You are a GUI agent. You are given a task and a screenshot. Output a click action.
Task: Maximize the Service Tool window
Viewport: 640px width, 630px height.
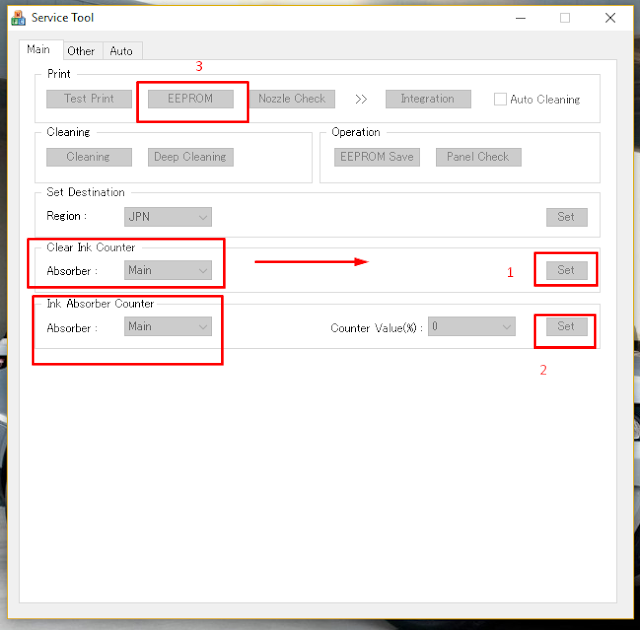pyautogui.click(x=565, y=18)
